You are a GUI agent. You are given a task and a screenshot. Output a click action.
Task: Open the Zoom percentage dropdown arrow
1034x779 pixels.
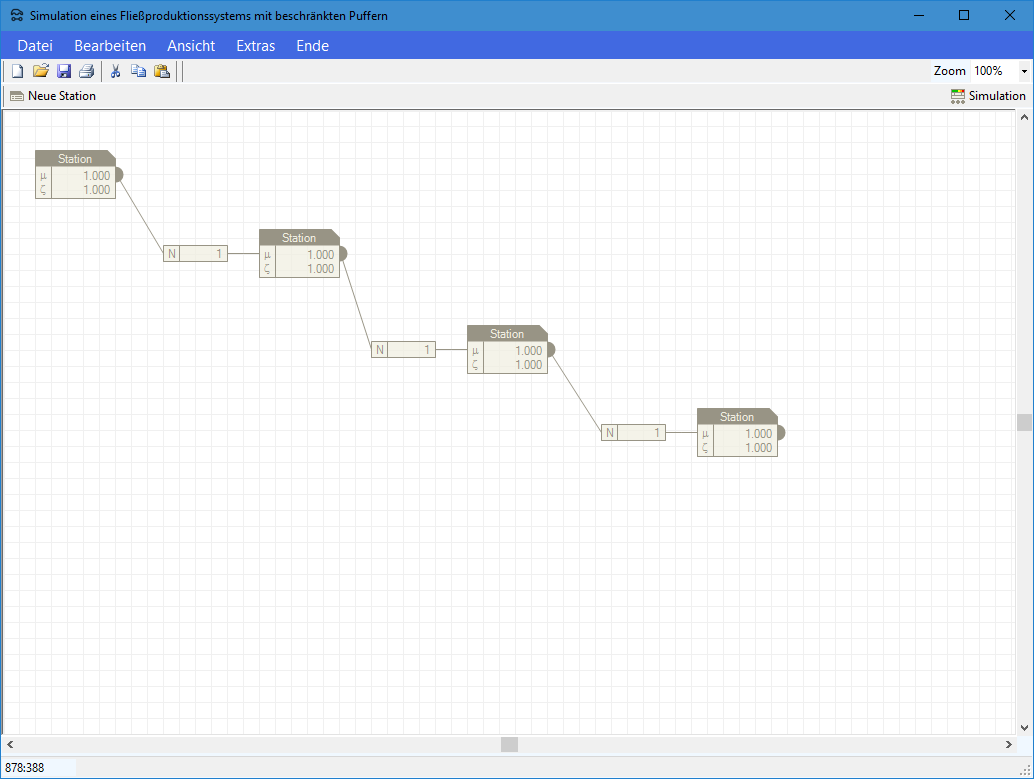(1024, 71)
